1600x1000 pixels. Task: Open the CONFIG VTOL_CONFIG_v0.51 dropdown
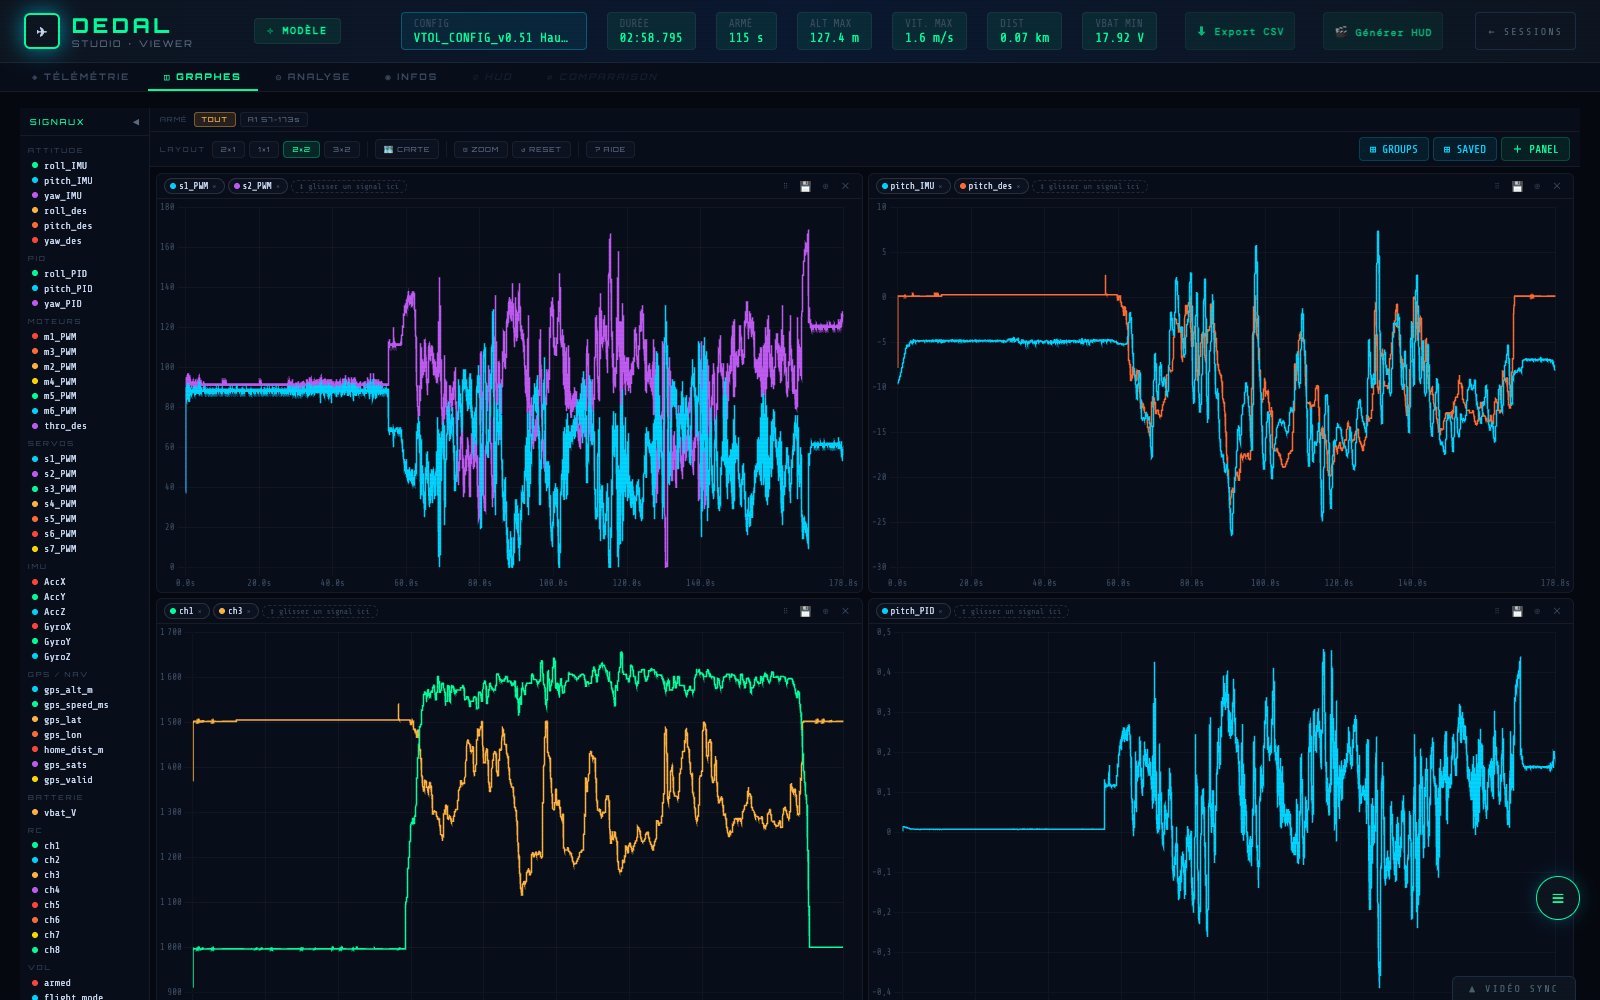[x=494, y=31]
